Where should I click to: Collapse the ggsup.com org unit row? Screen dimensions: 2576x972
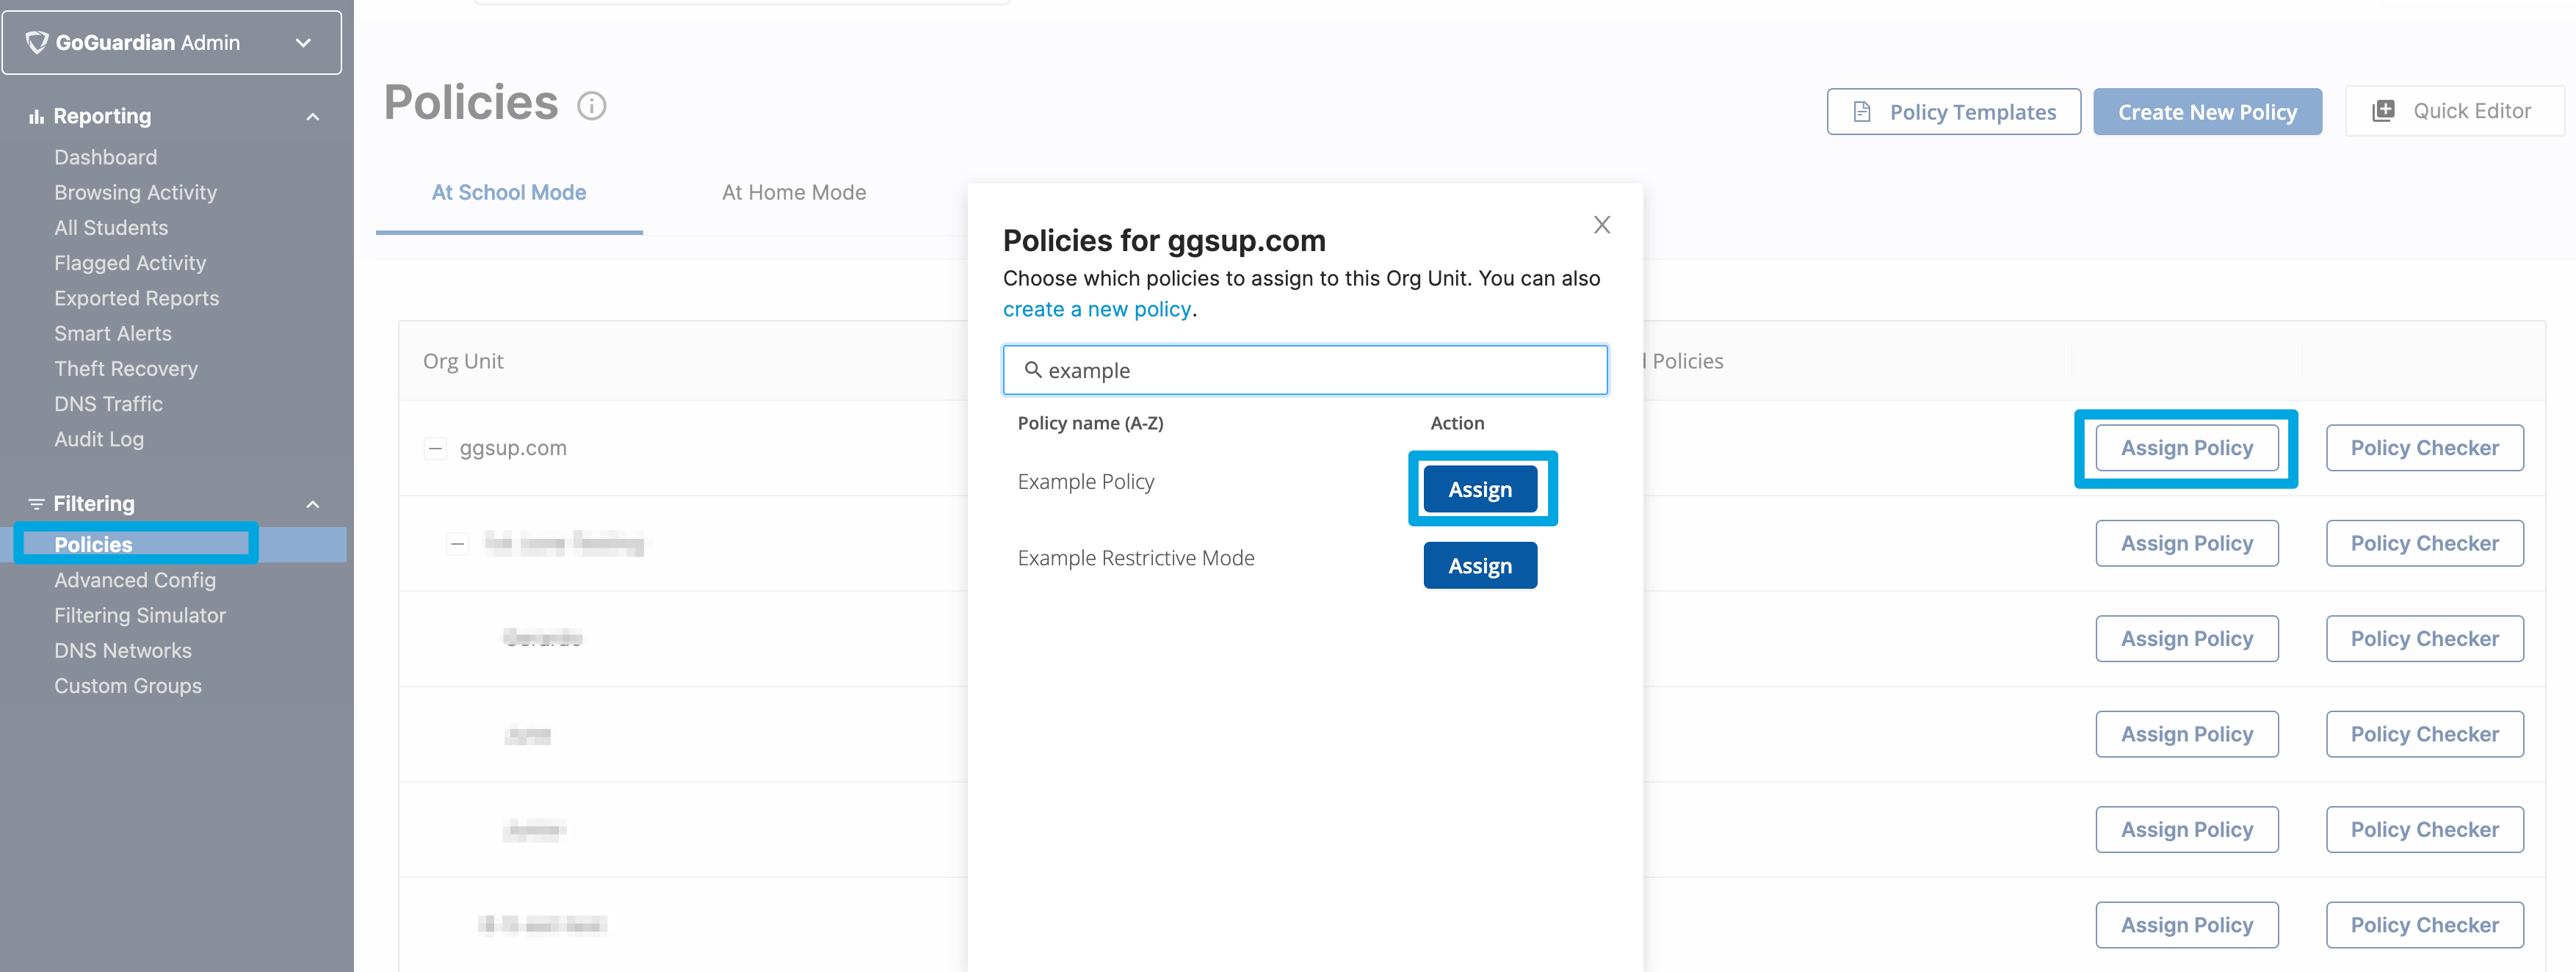[435, 448]
